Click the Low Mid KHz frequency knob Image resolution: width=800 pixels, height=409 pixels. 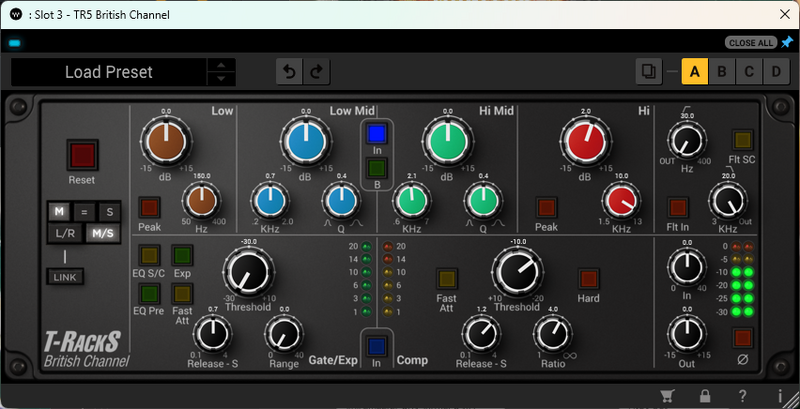[x=270, y=201]
